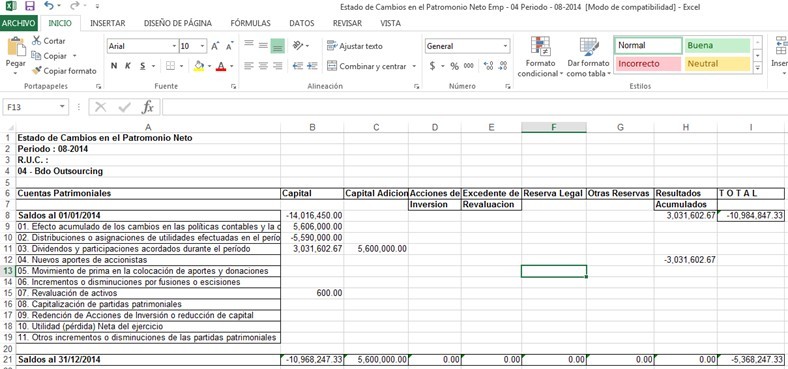Toggle bold N formatting
Screen dimensions: 788x369
coord(114,66)
